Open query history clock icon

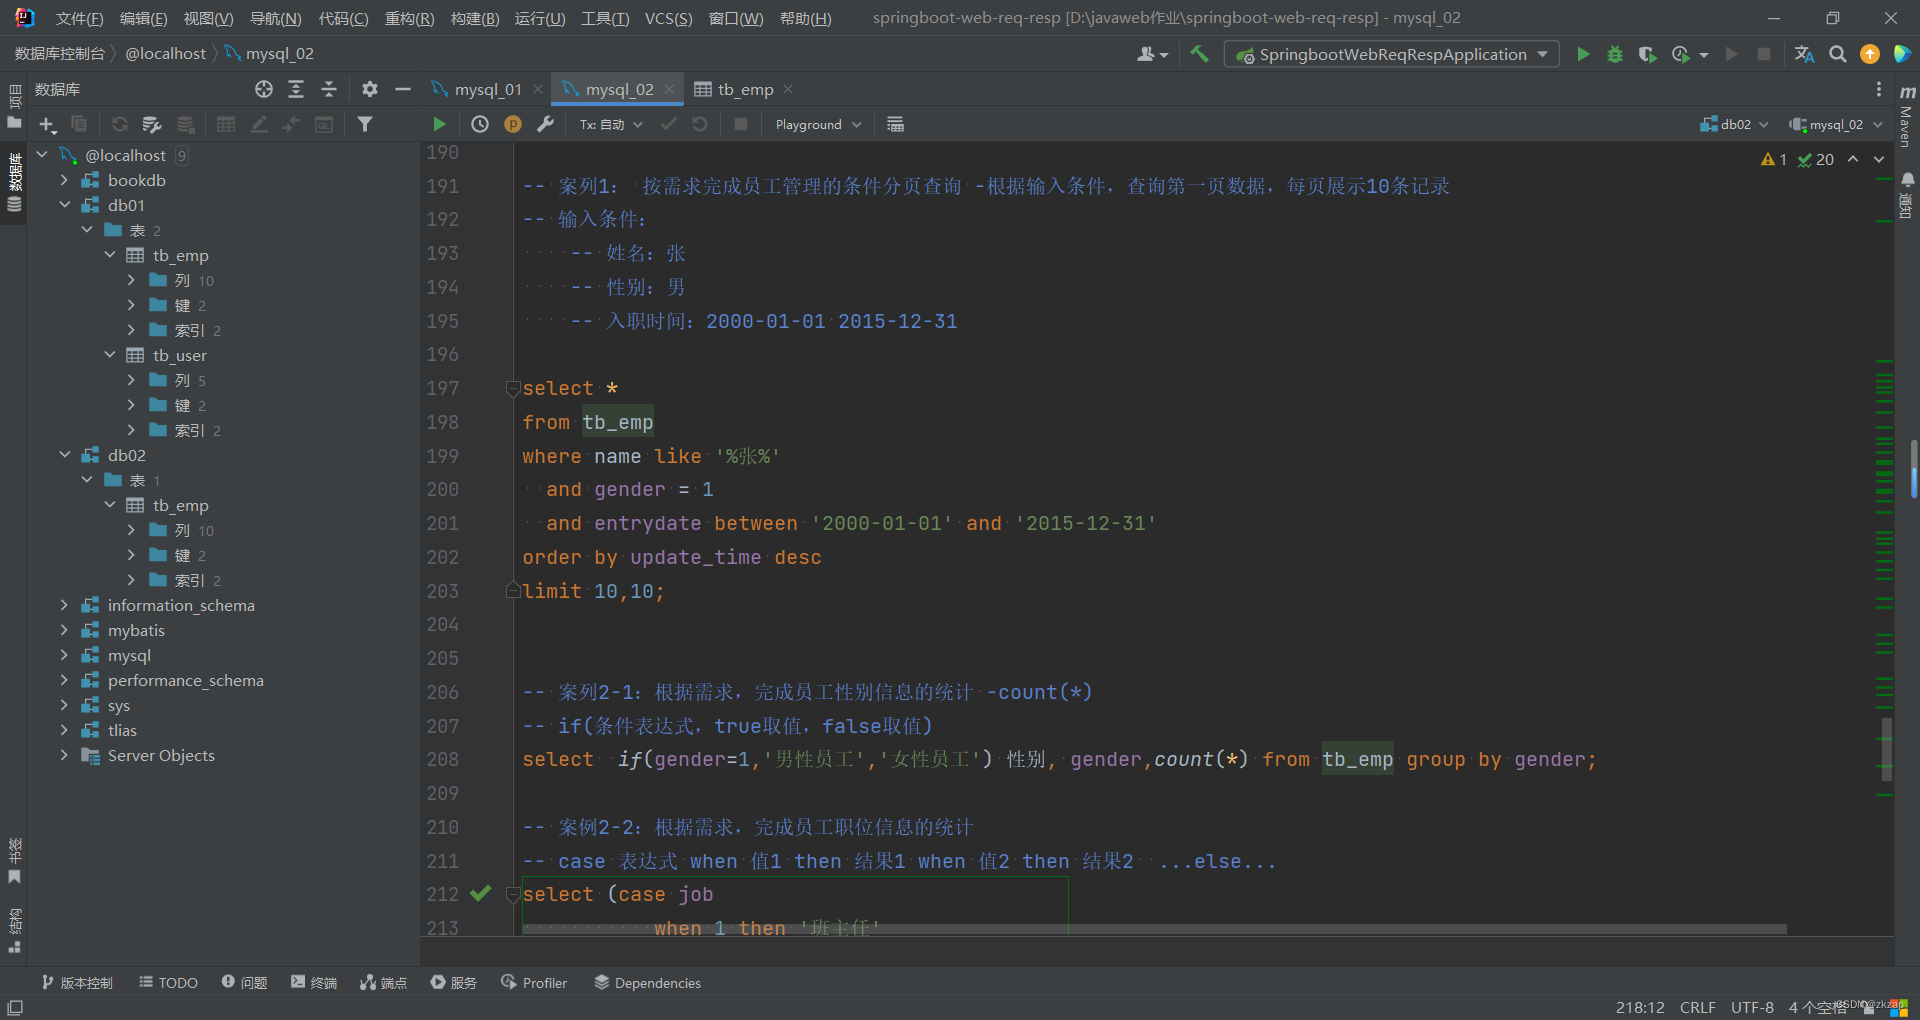[x=480, y=124]
